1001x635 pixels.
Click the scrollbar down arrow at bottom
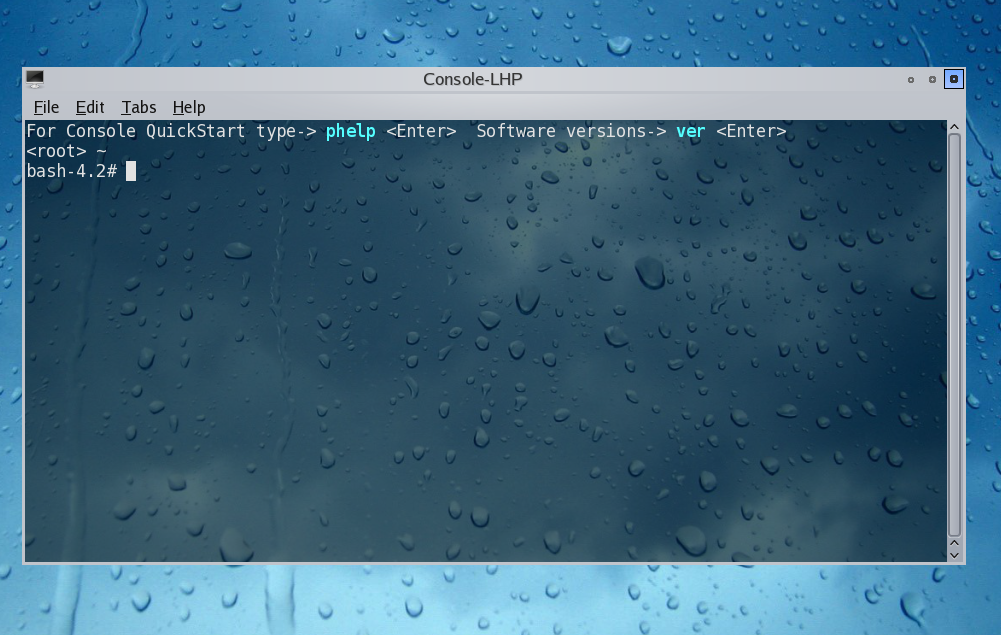[x=954, y=555]
